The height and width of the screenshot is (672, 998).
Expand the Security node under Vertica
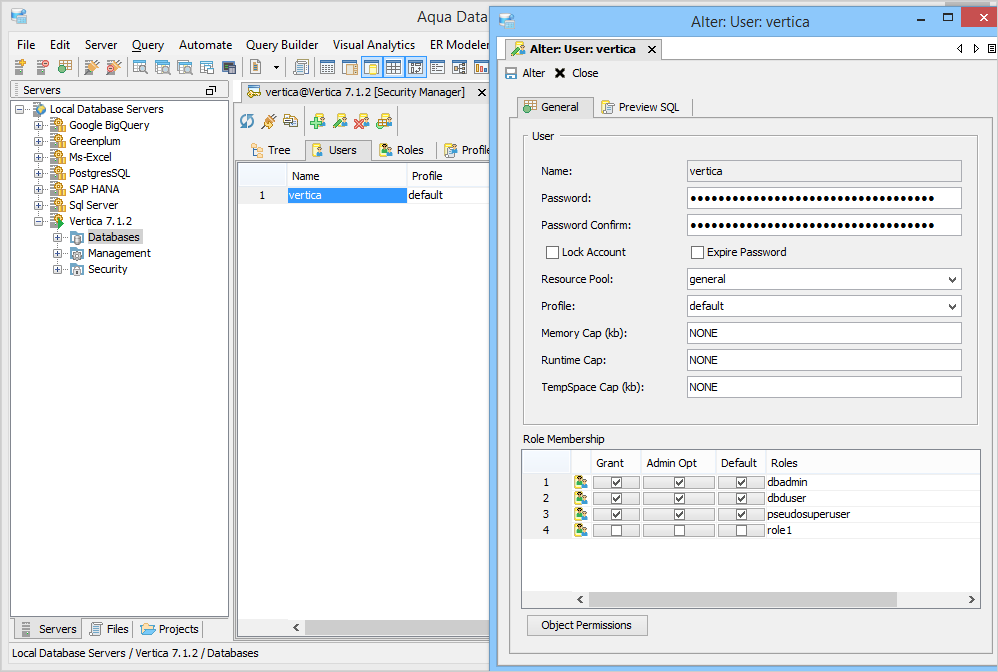click(57, 269)
